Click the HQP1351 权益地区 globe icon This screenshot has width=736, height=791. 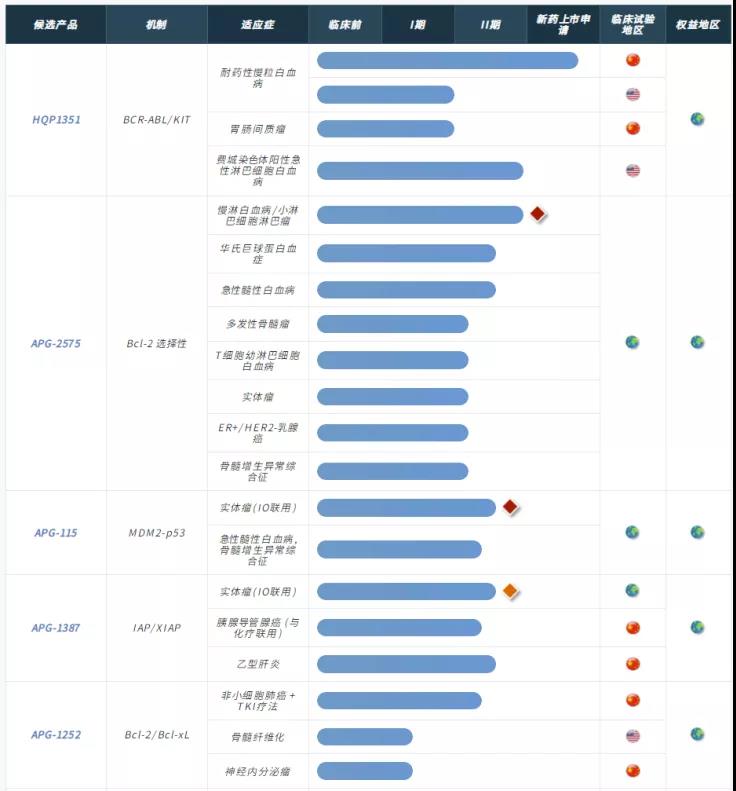697,119
